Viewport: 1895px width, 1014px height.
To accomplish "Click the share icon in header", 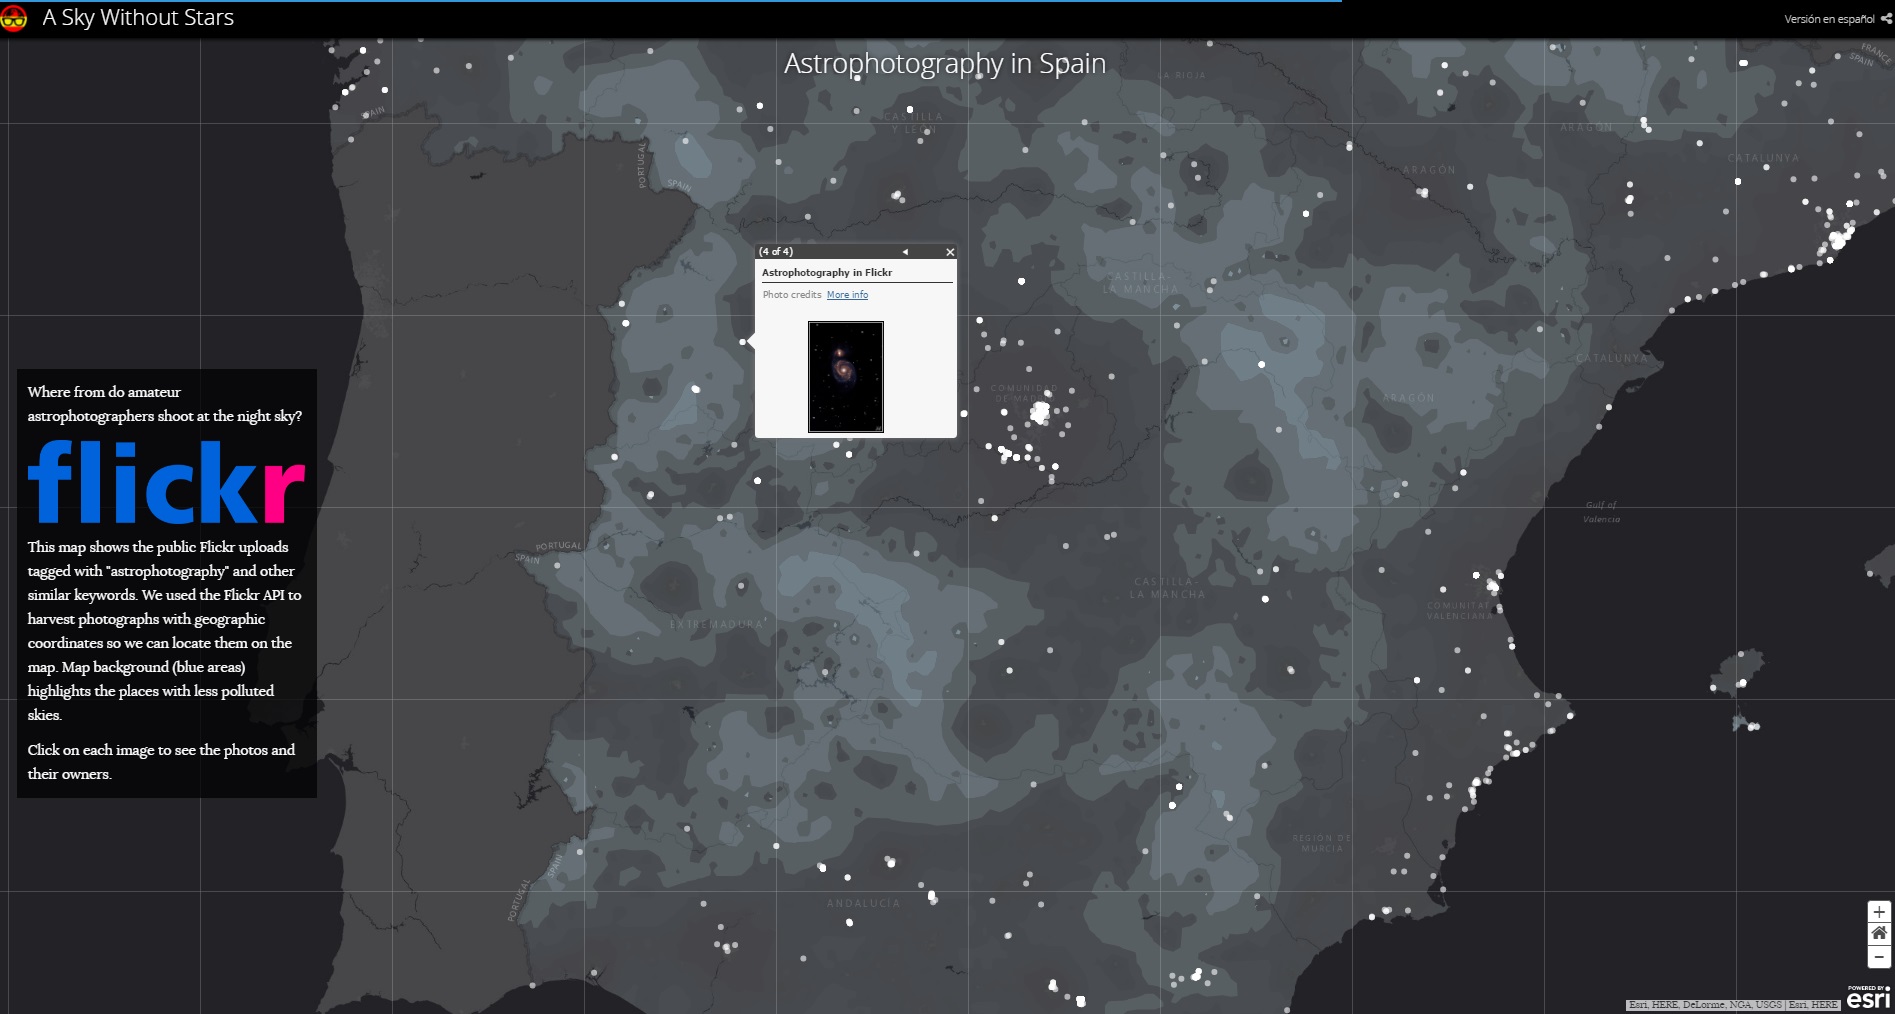I will pyautogui.click(x=1886, y=18).
